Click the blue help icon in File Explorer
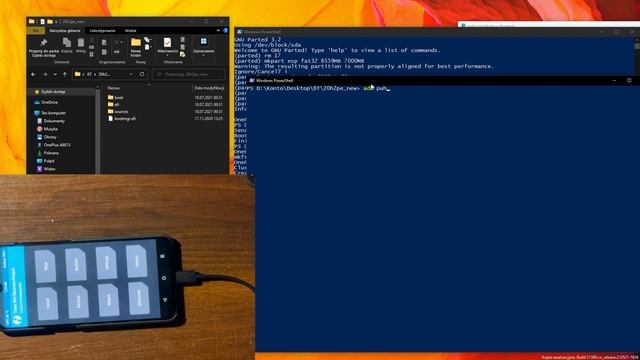This screenshot has height=360, width=640. point(225,31)
